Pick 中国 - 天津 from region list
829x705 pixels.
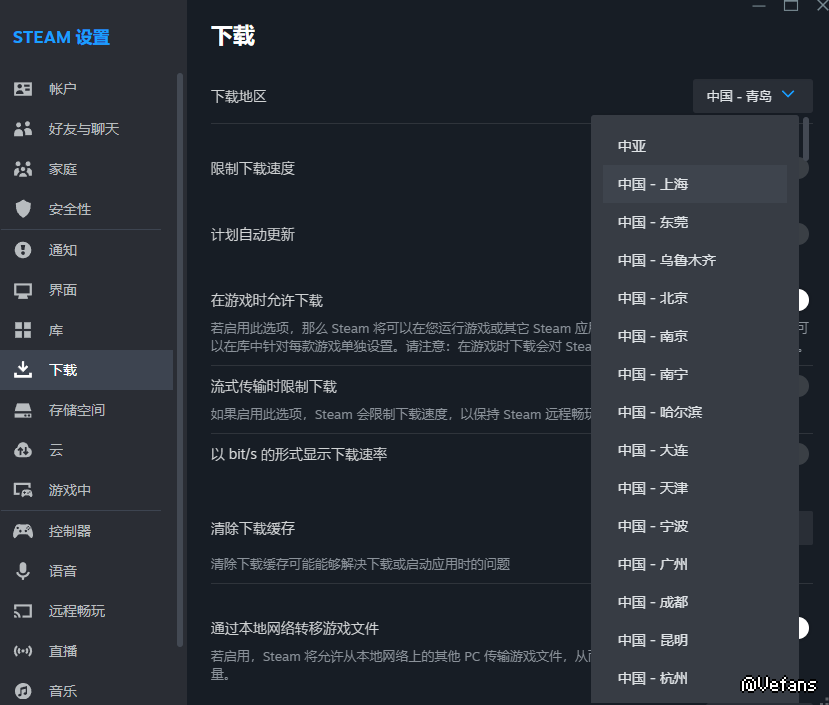click(x=695, y=488)
